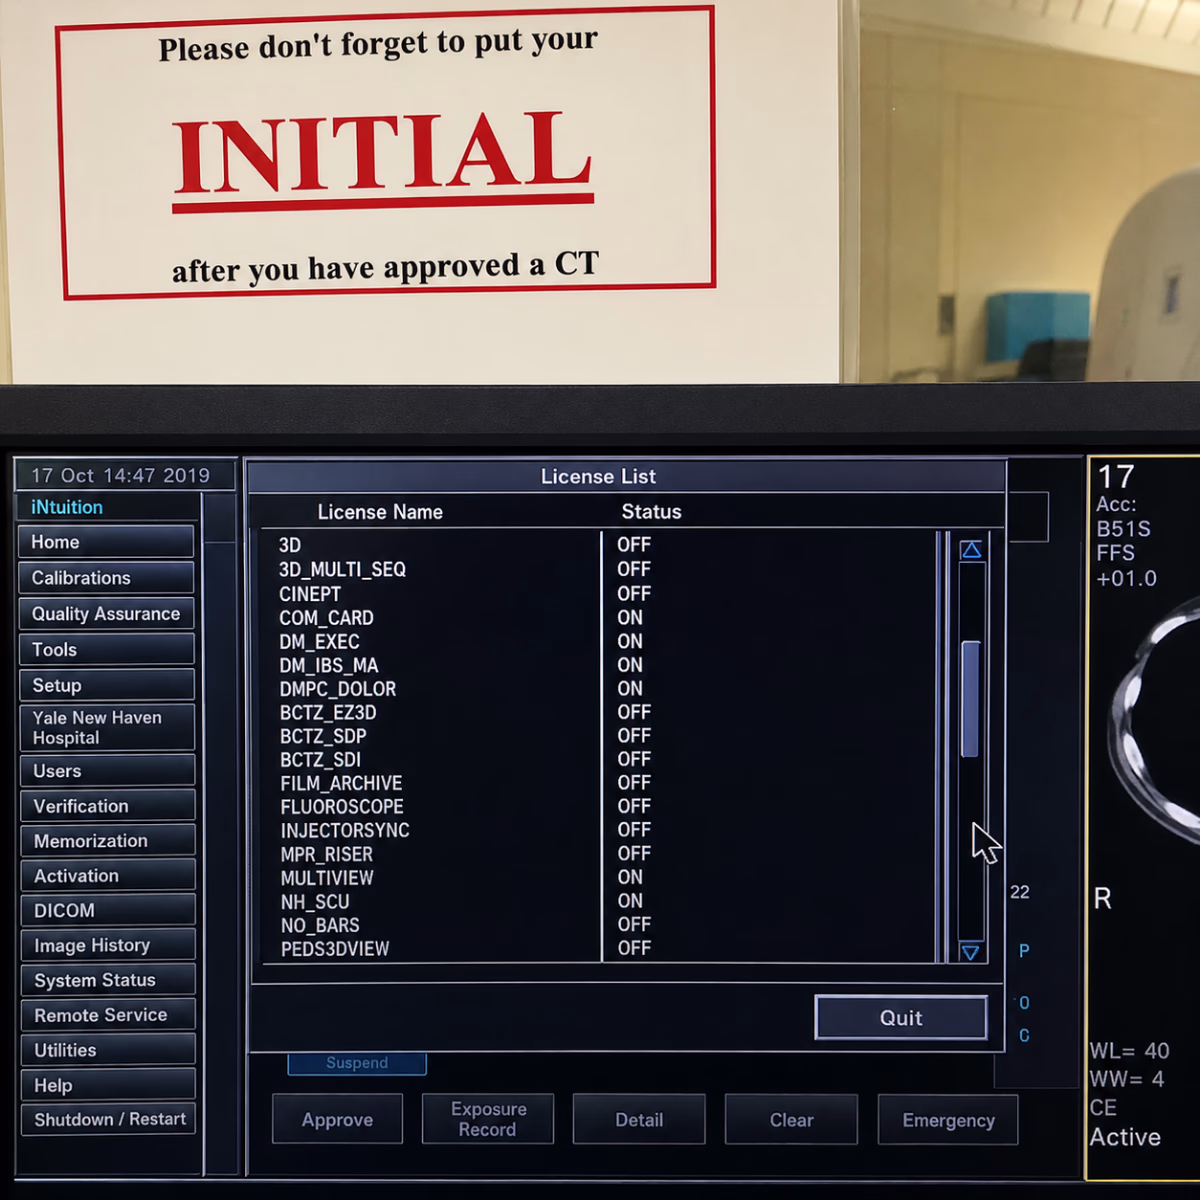Open Calibrations in the sidebar
The image size is (1200, 1200).
[106, 578]
